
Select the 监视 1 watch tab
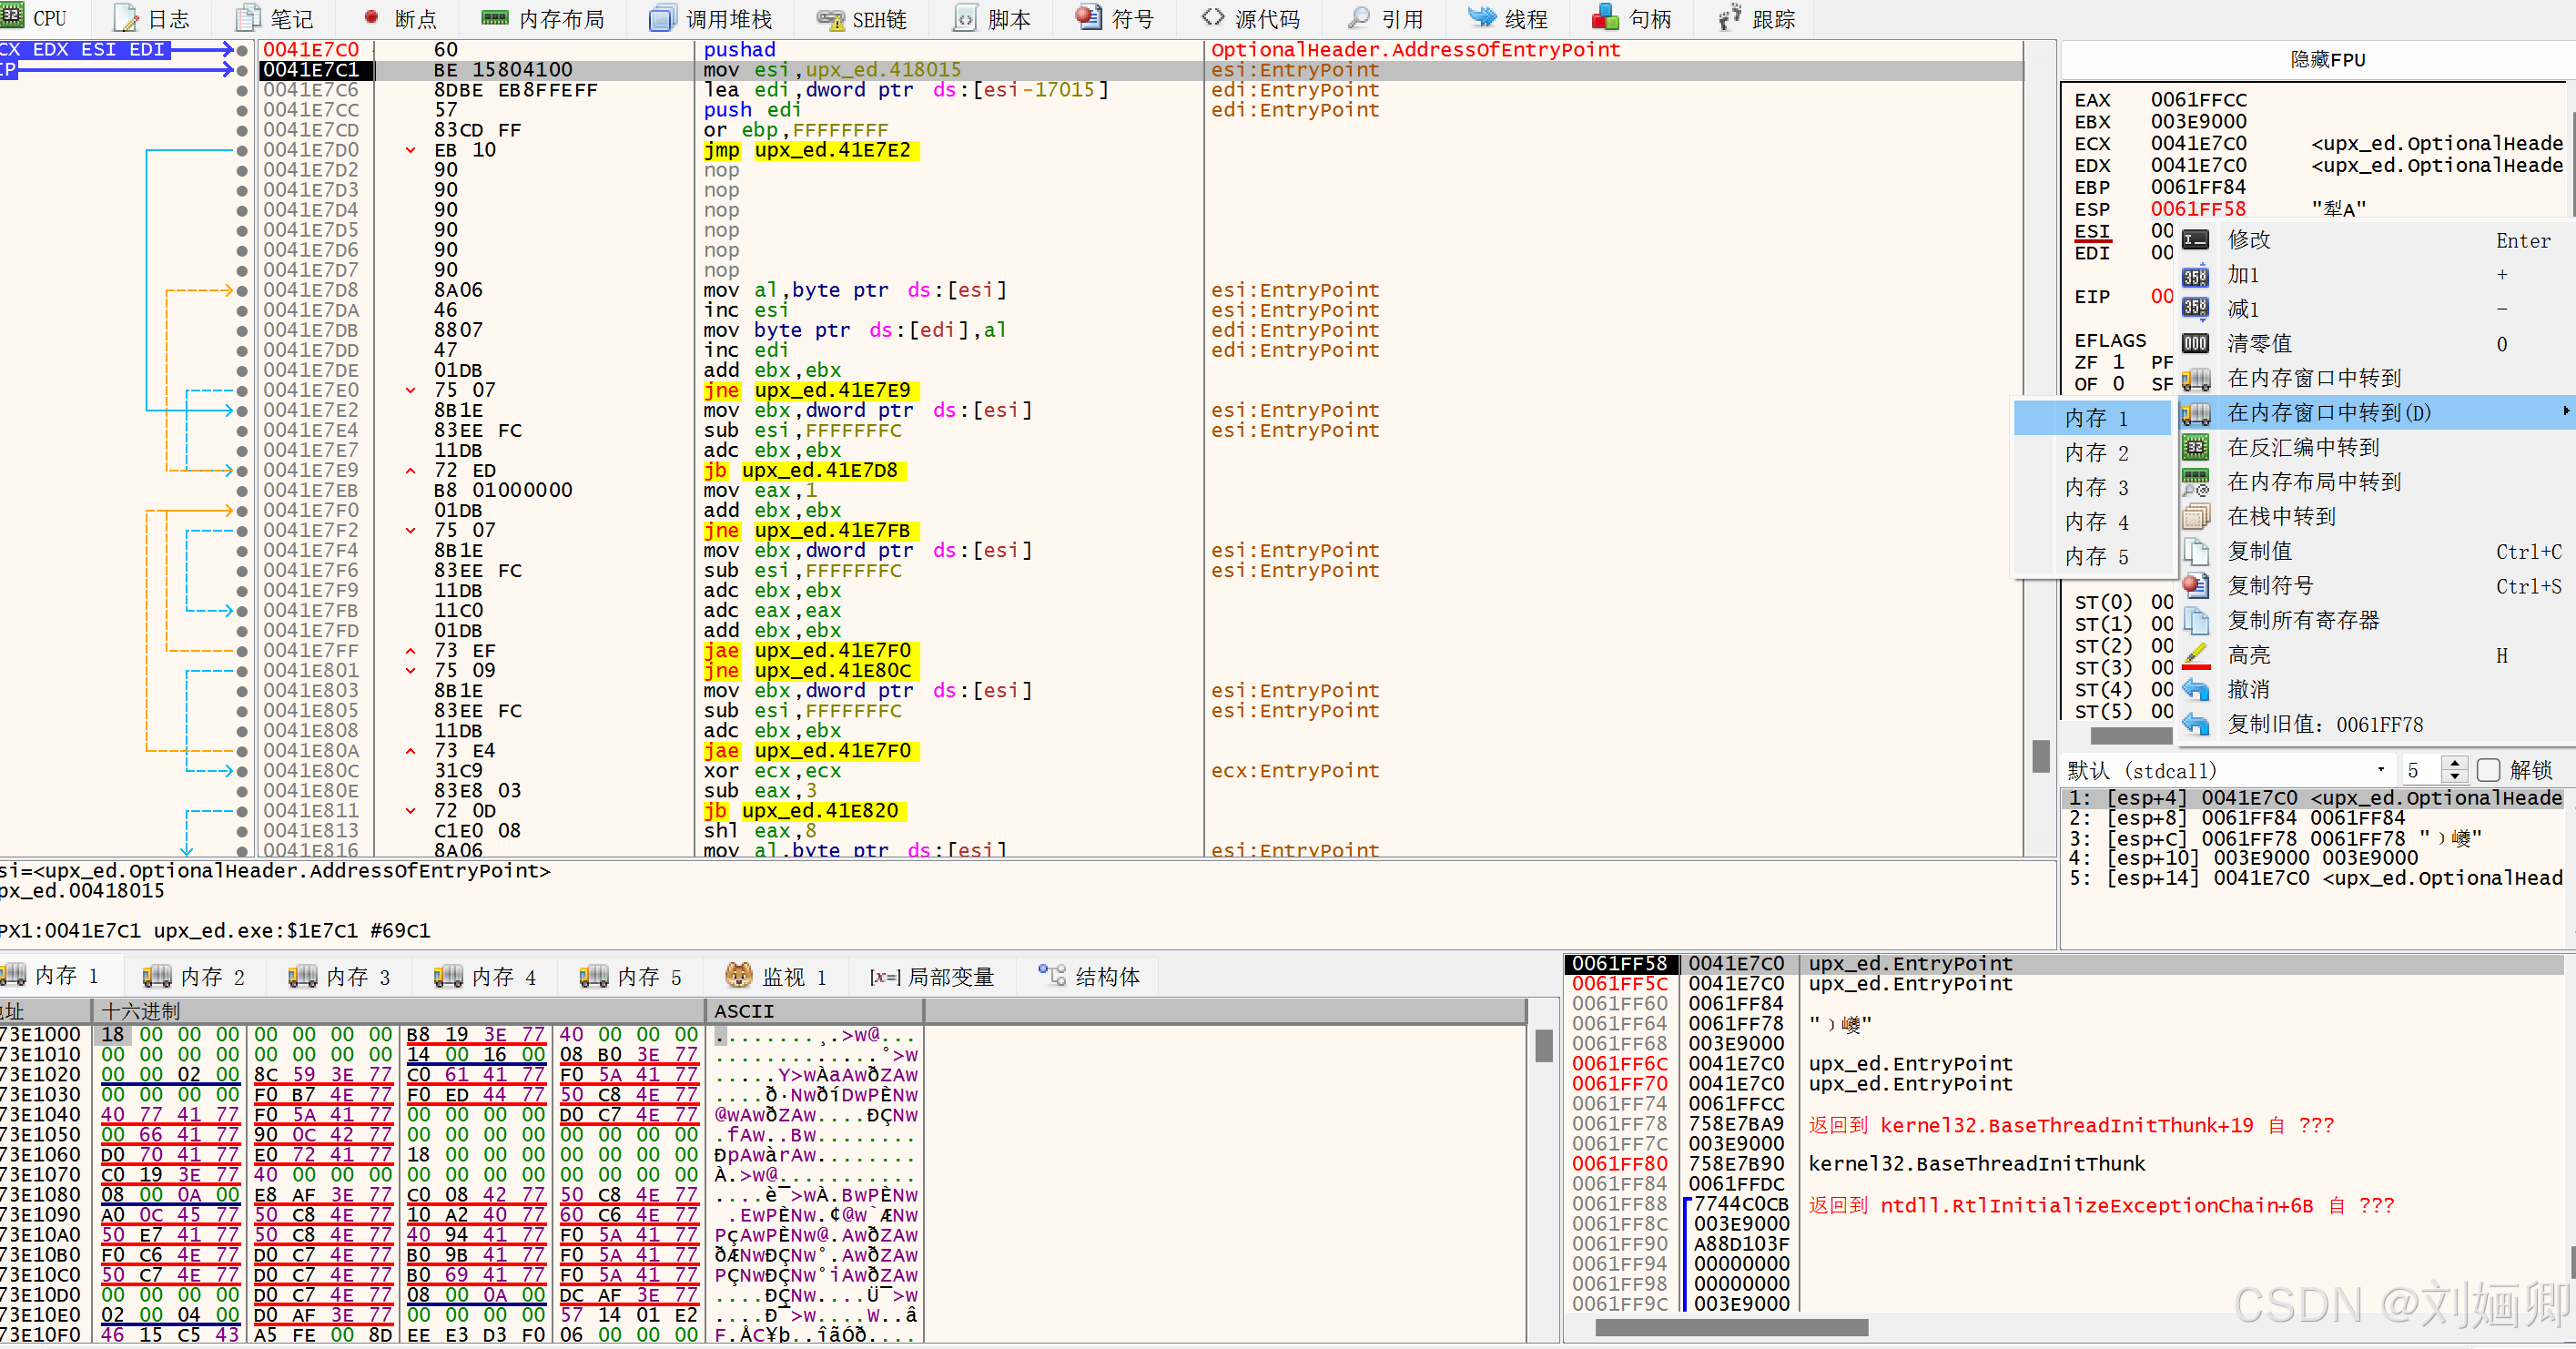777,976
